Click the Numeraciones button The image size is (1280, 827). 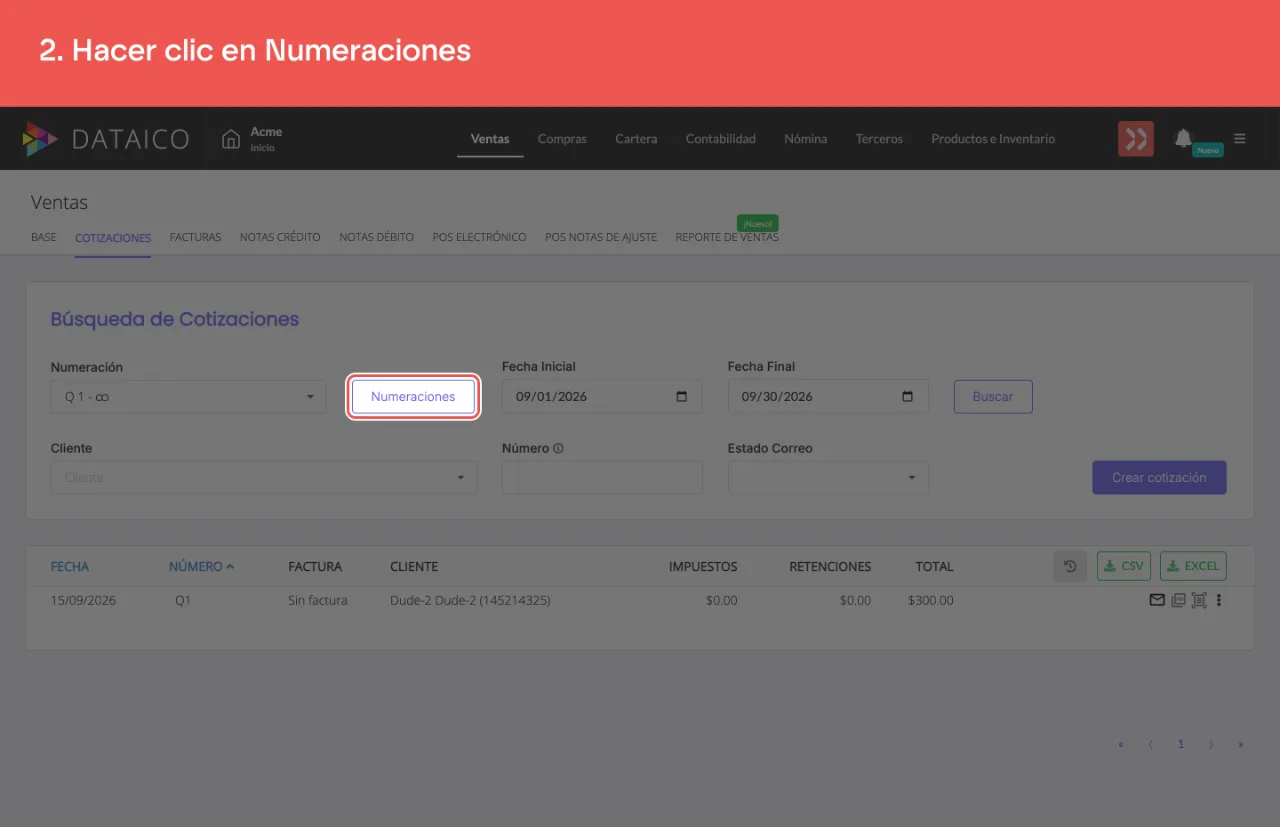413,396
